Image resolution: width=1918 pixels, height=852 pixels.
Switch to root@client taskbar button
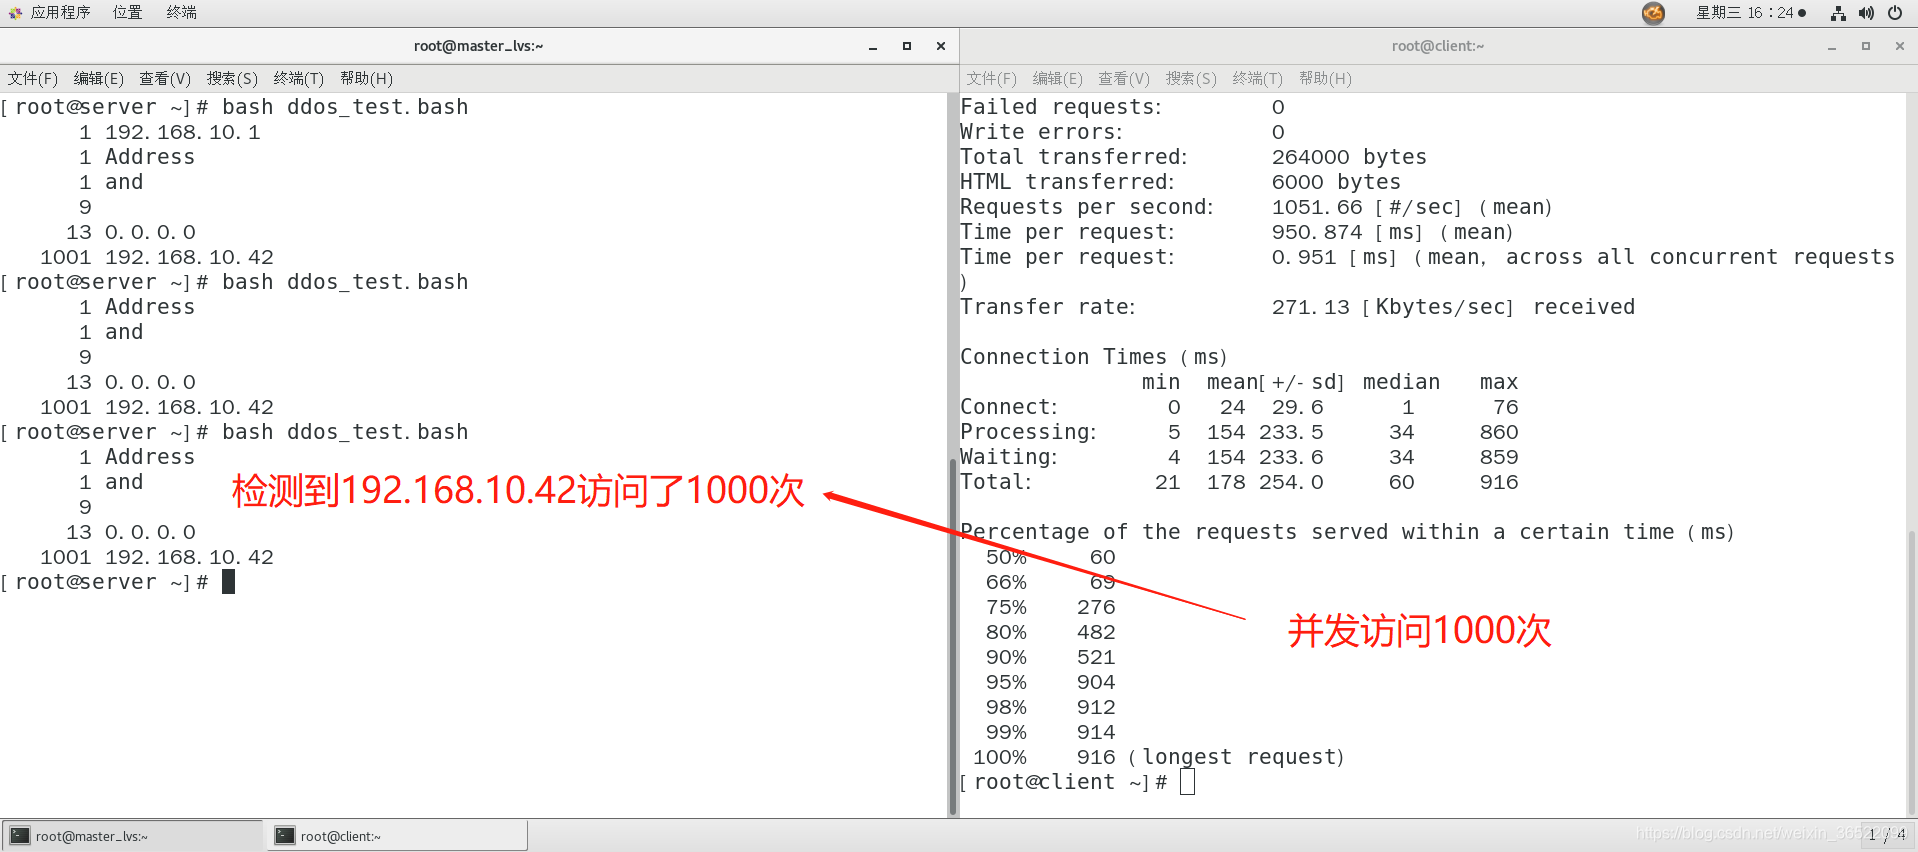point(397,836)
